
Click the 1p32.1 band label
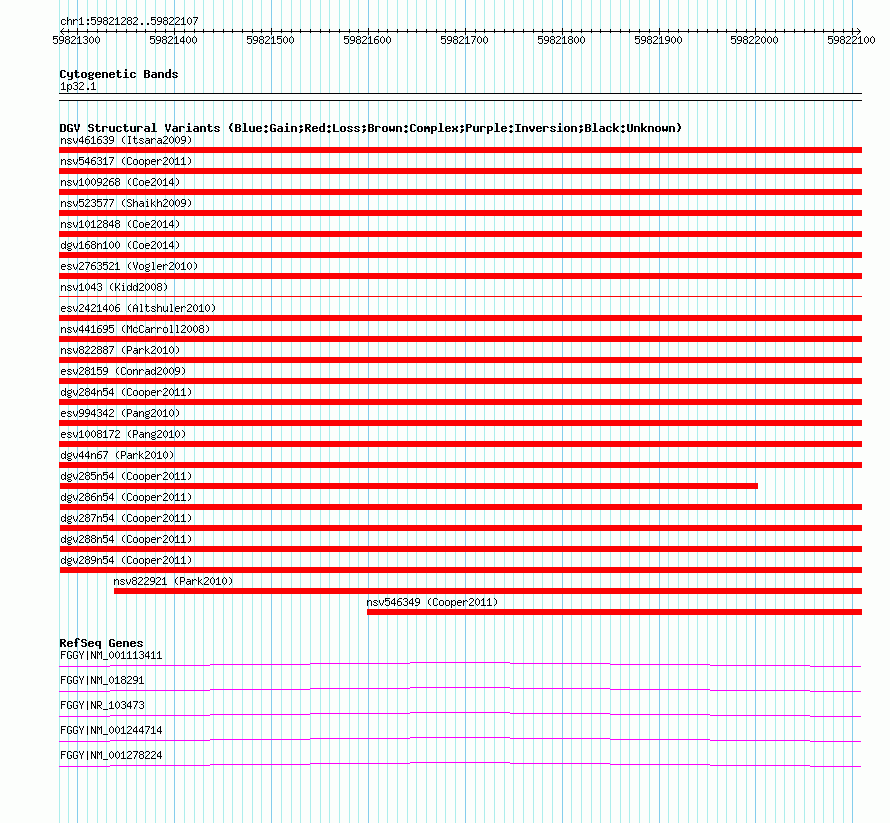point(78,87)
